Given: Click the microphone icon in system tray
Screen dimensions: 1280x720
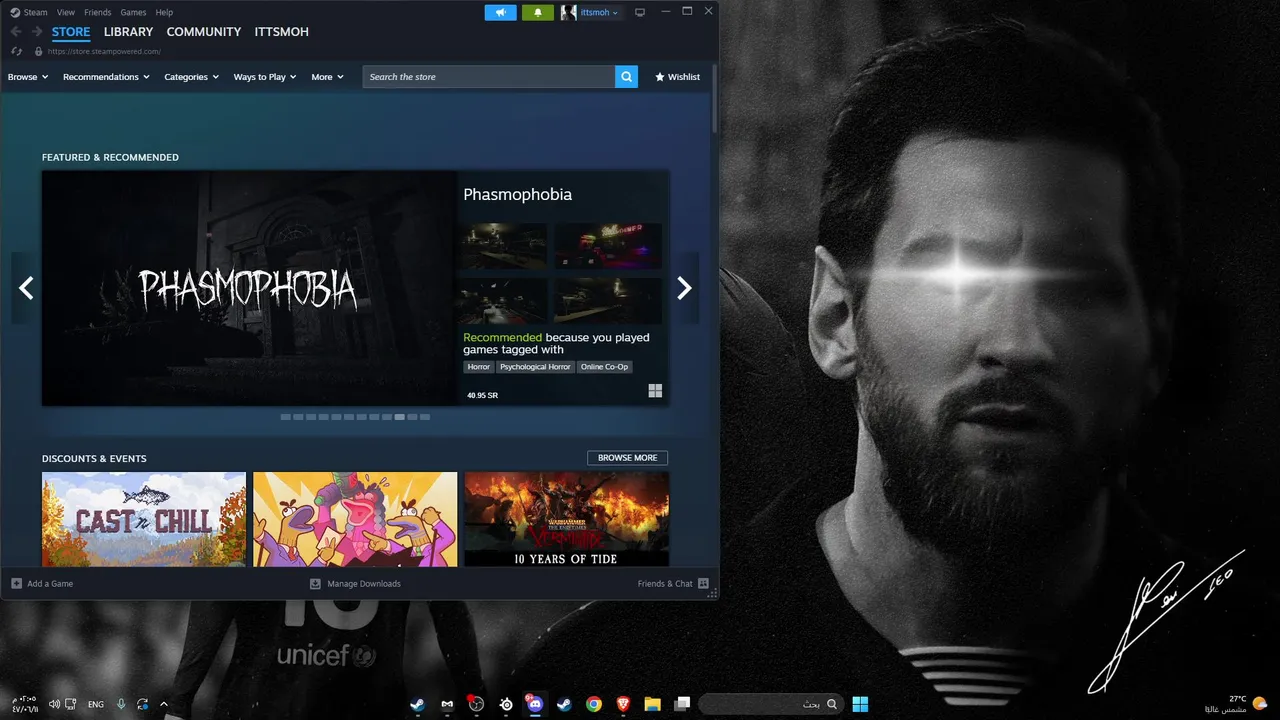Looking at the screenshot, I should tap(121, 704).
